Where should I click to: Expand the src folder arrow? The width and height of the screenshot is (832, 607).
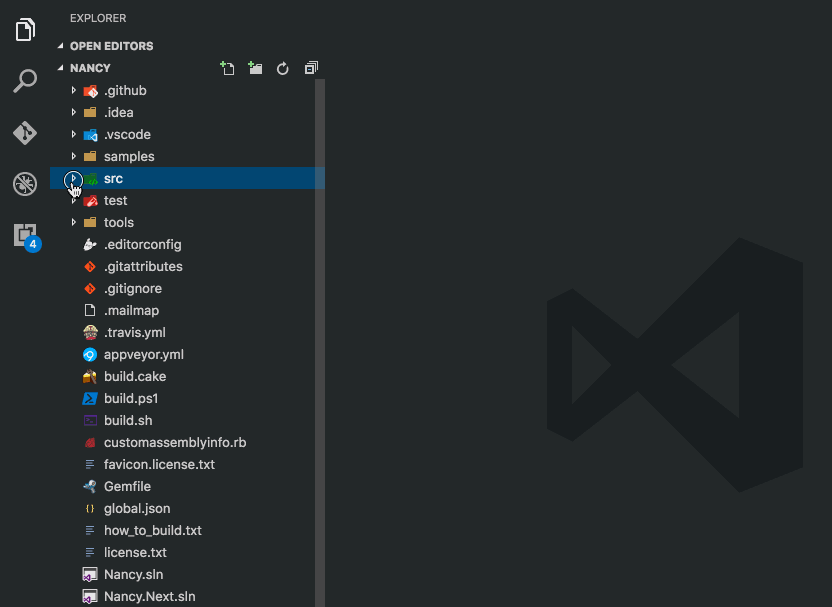(74, 179)
